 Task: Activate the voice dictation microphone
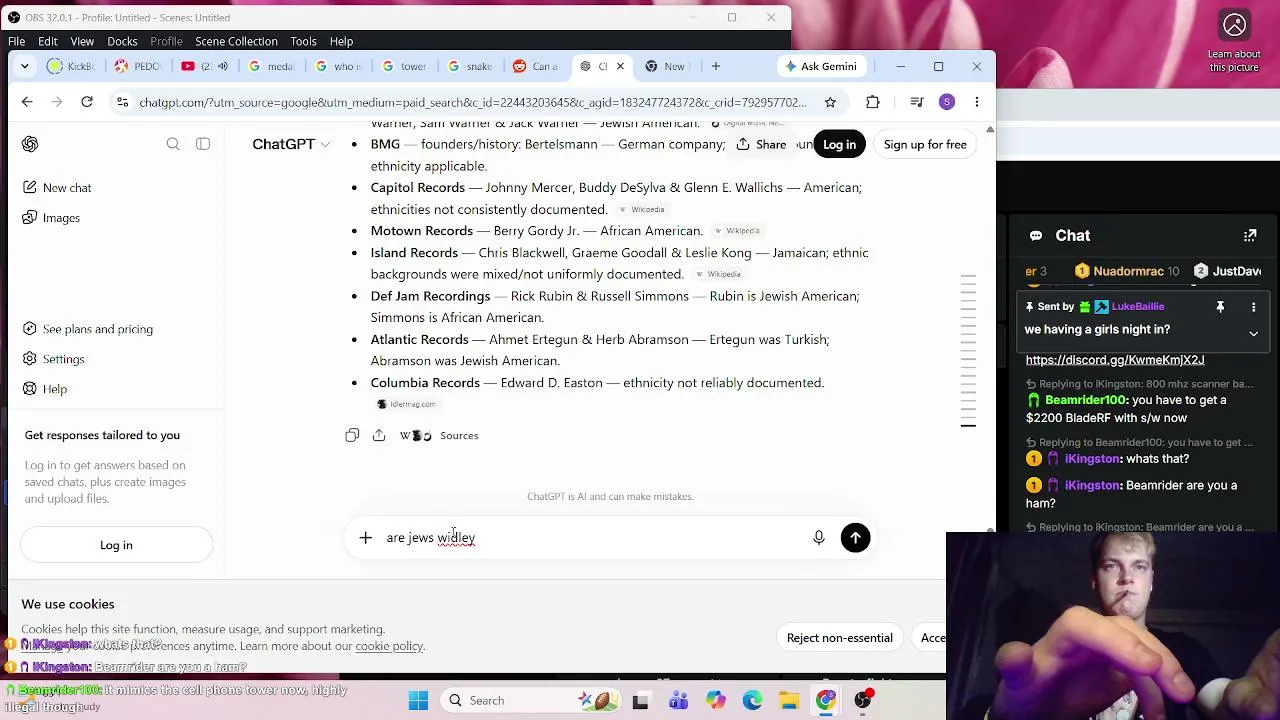[x=819, y=538]
